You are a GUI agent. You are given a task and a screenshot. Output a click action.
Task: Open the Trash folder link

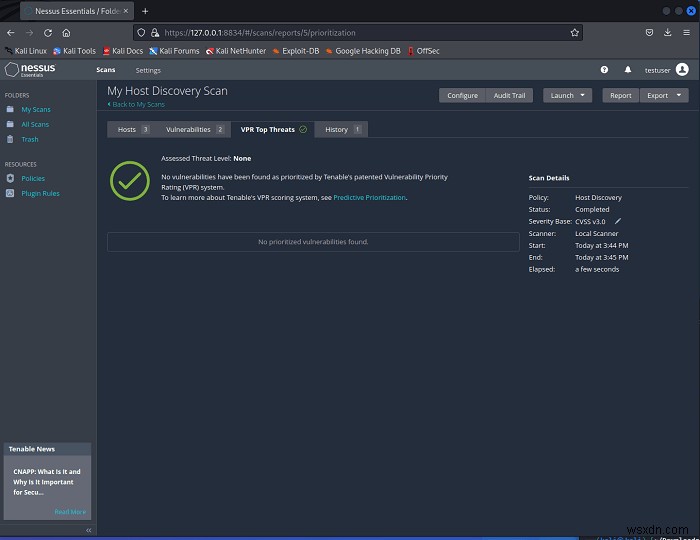click(30, 139)
